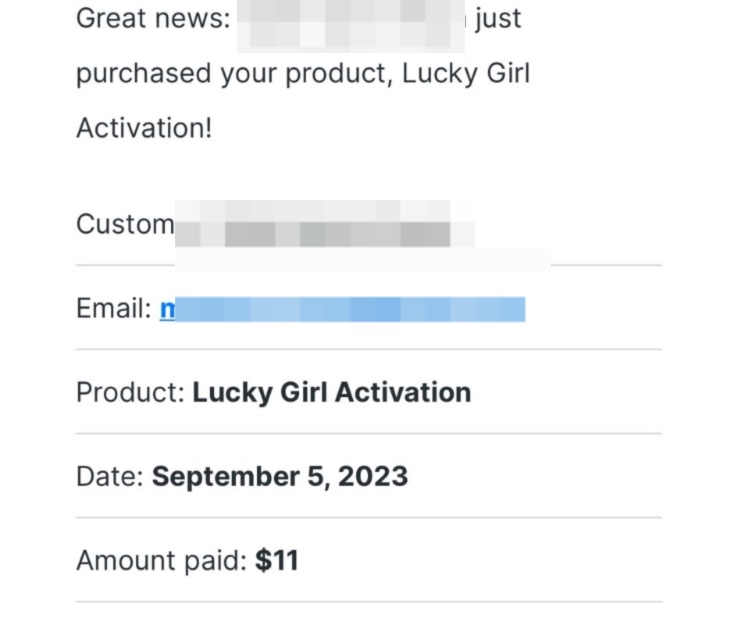
Task: Click the 'Product:' label
Action: (130, 392)
